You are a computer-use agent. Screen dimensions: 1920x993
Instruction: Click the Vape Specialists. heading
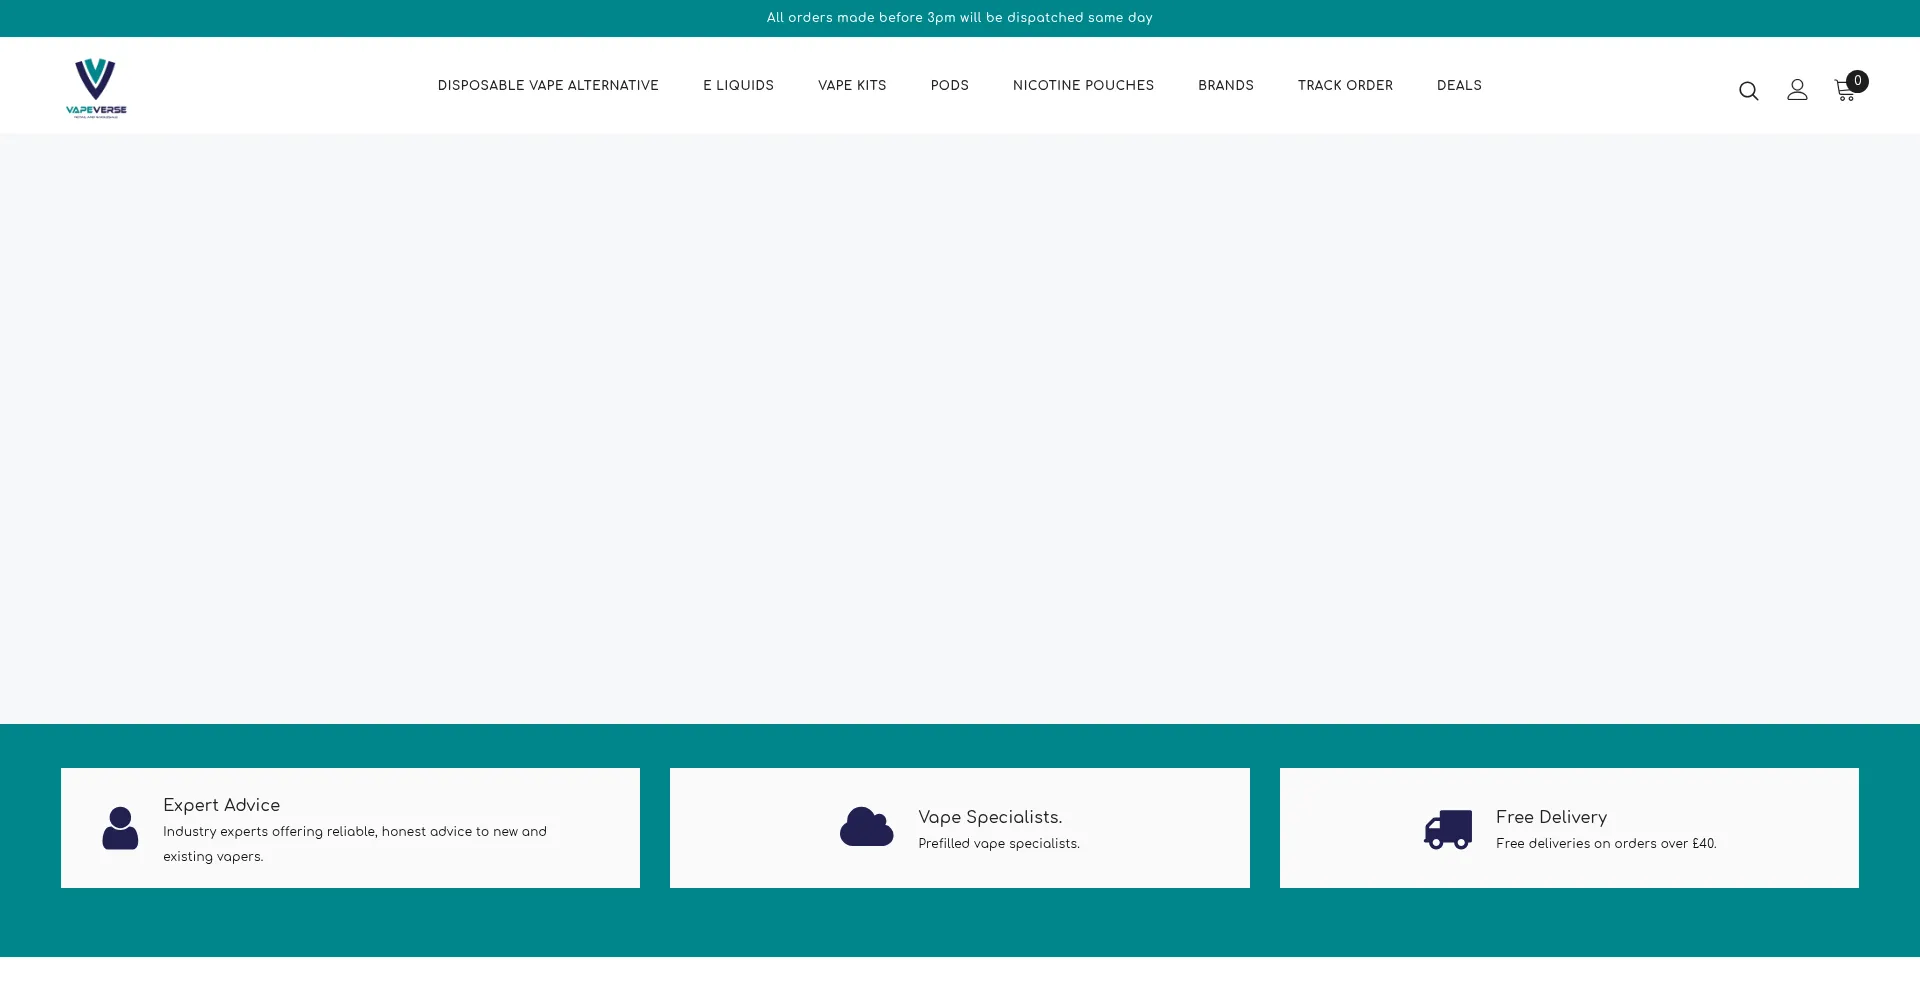990,818
